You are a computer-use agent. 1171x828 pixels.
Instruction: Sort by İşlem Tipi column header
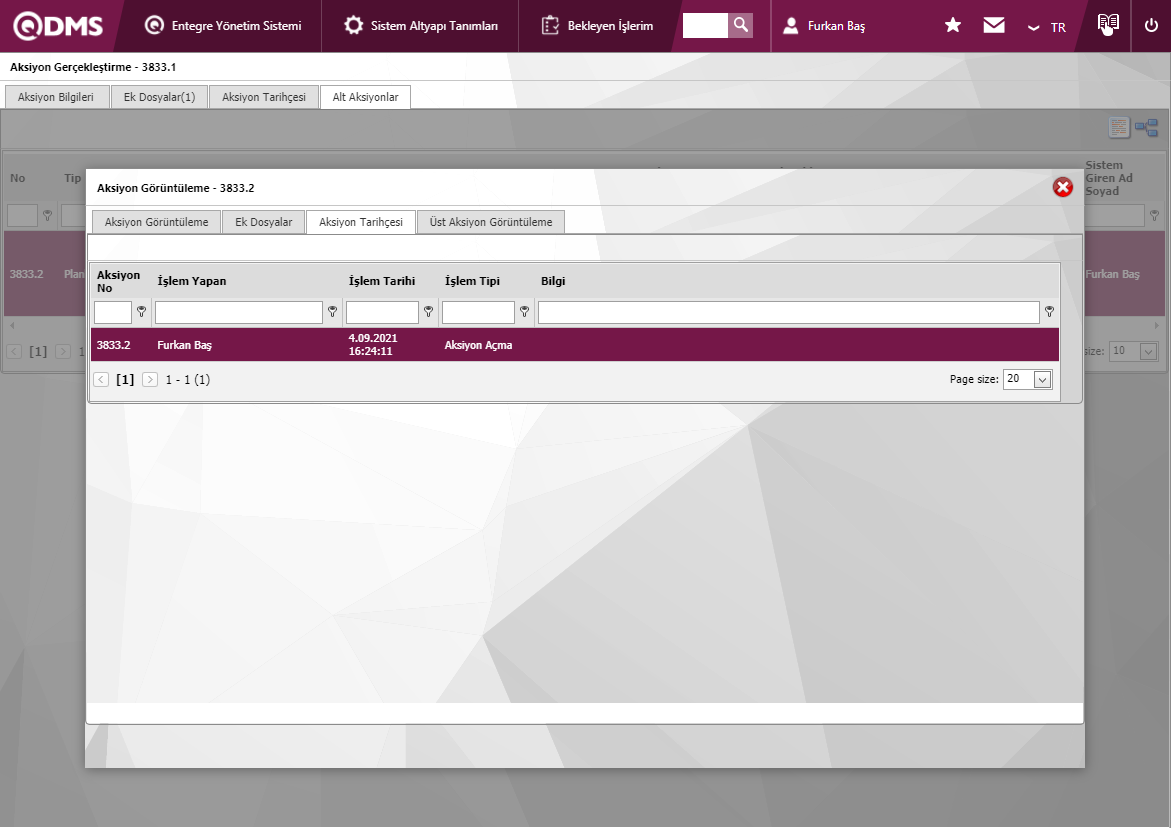click(x=472, y=281)
